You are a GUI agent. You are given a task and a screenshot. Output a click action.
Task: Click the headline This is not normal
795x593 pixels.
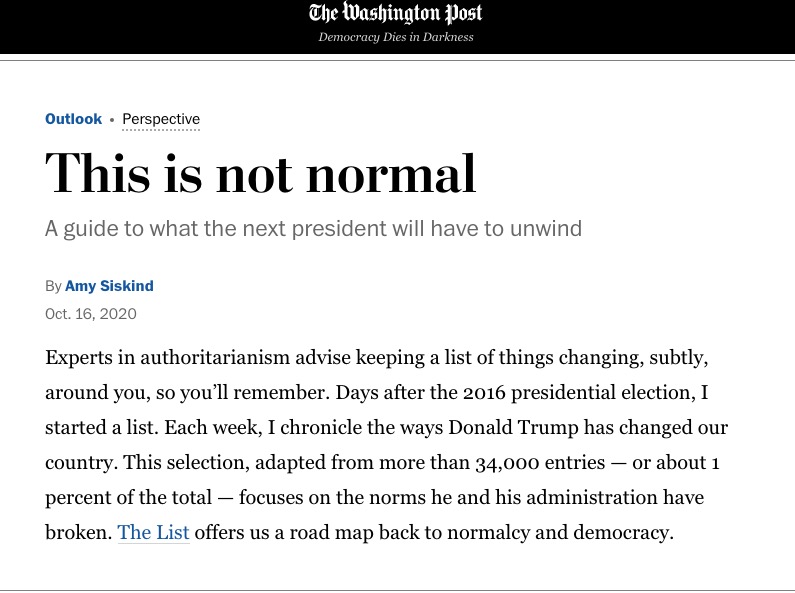pos(260,172)
